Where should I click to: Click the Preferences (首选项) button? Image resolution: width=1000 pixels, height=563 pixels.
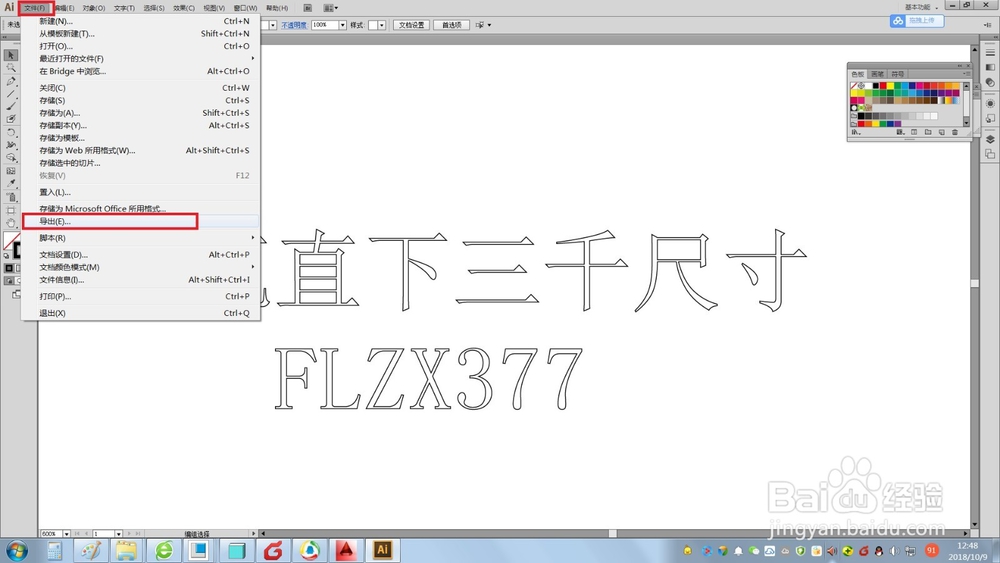coord(452,25)
